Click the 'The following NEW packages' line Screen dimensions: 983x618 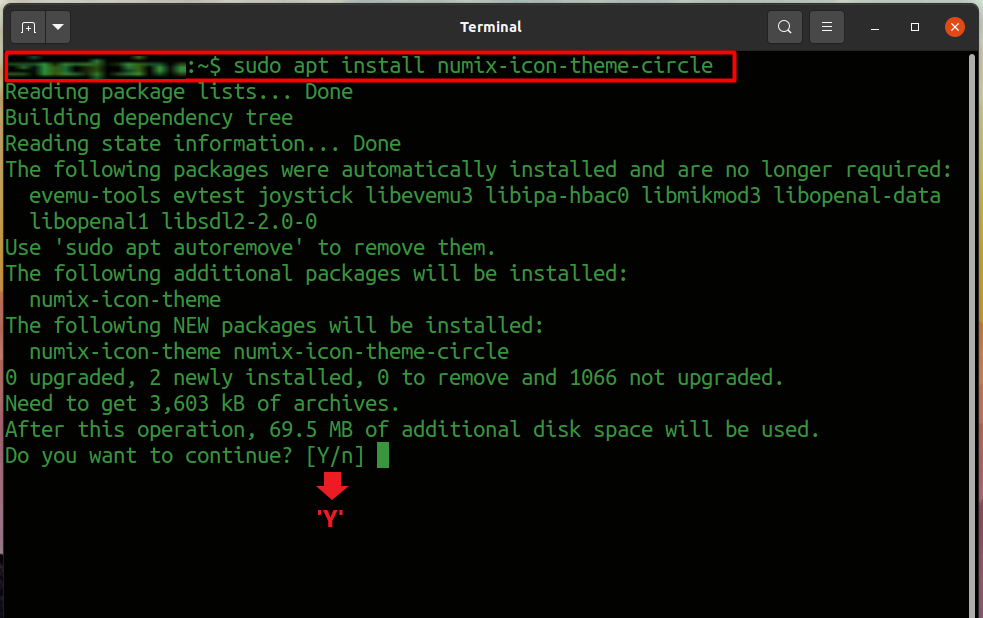coord(275,326)
